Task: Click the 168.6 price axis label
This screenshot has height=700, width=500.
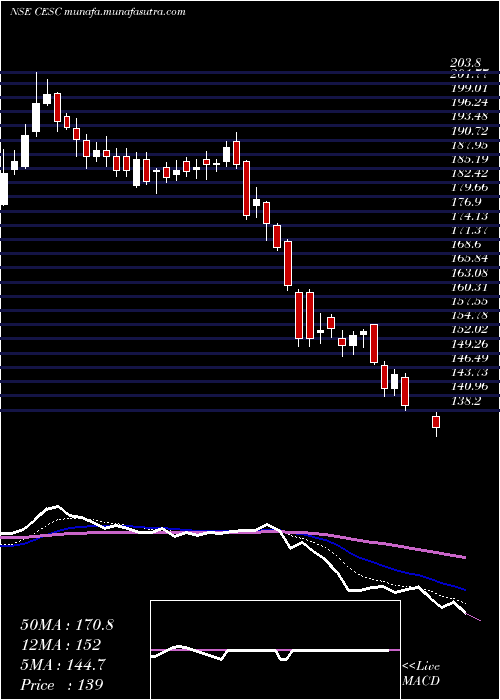Action: coord(465,245)
